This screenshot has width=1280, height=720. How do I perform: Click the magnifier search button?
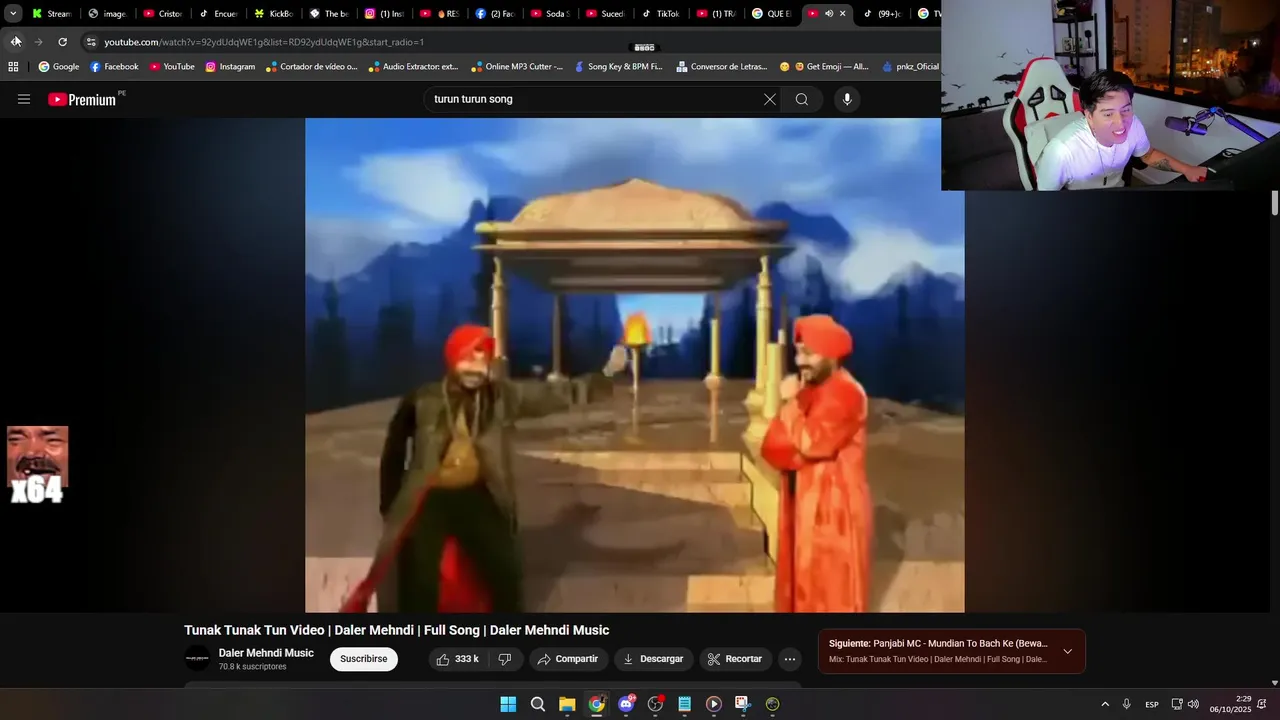coord(802,99)
